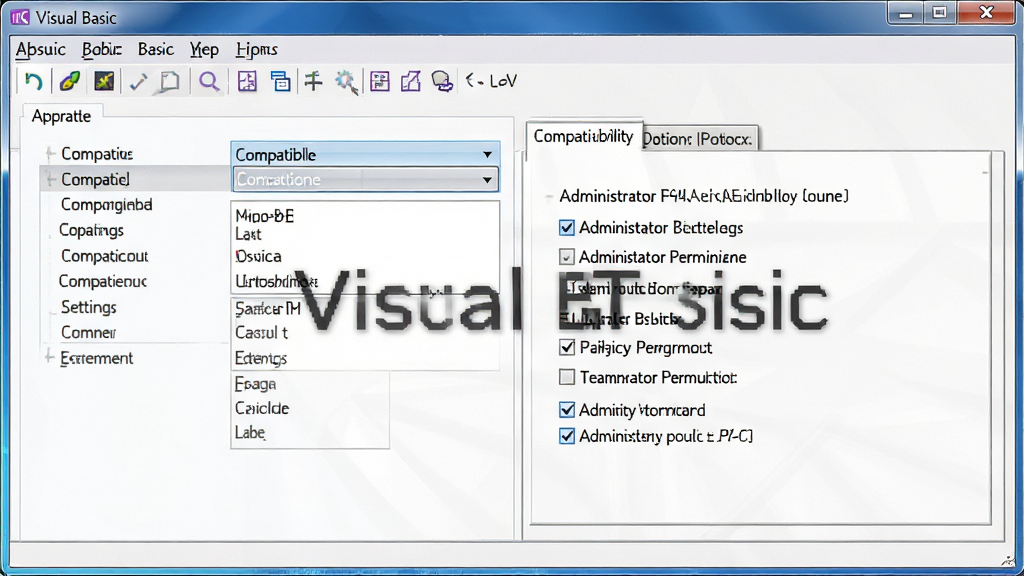The image size is (1024, 576).
Task: Uncheck the Administeny poulc checkbox
Action: (567, 436)
